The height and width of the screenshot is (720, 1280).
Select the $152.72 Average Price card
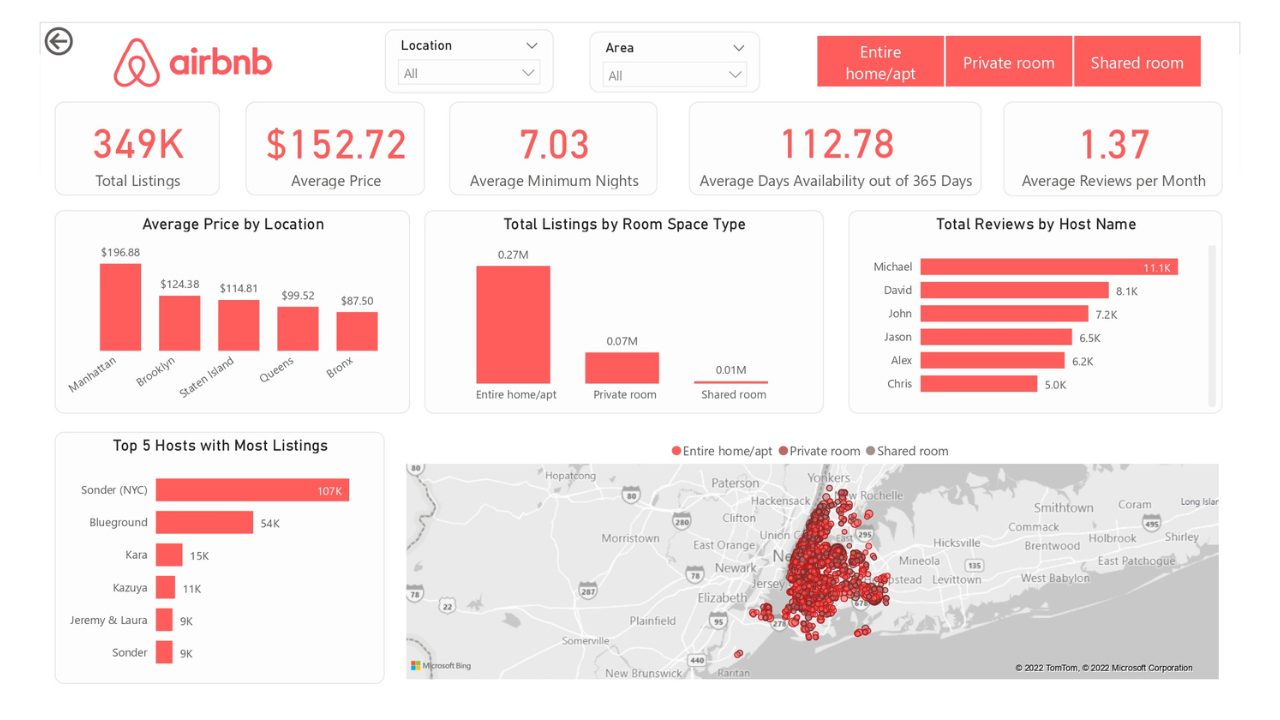[x=335, y=148]
